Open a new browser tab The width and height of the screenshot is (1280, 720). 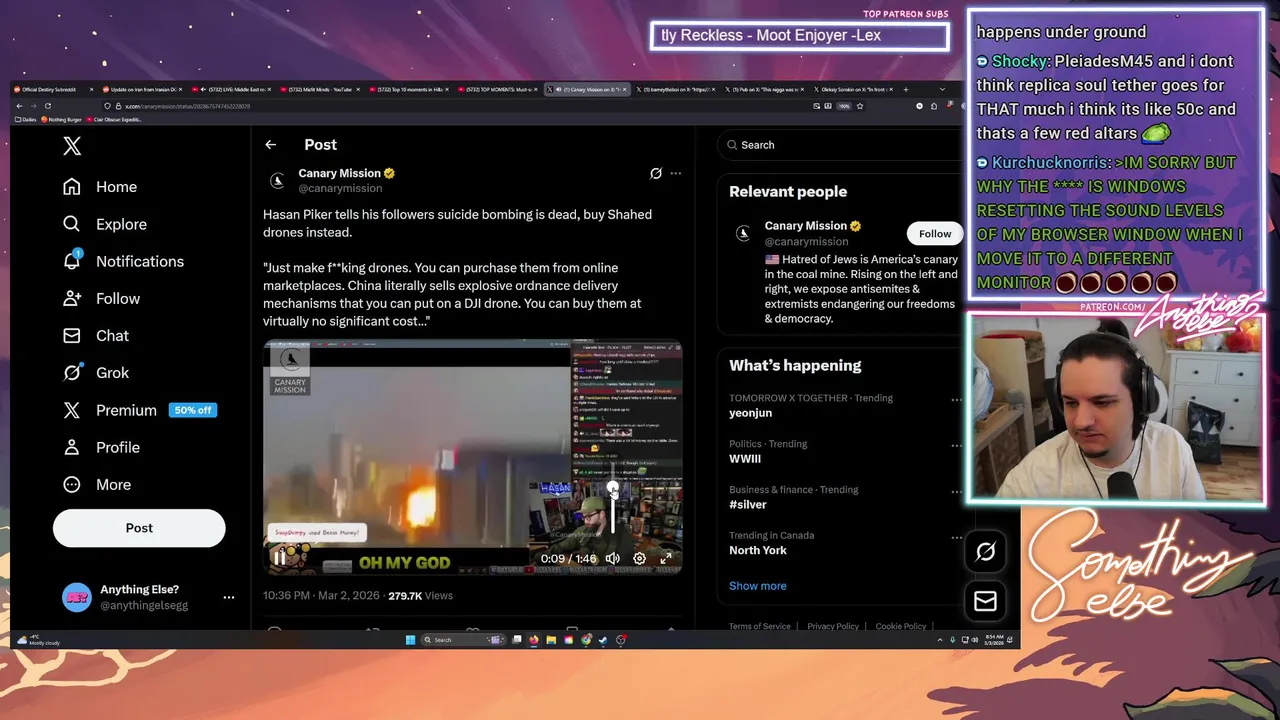tap(905, 90)
